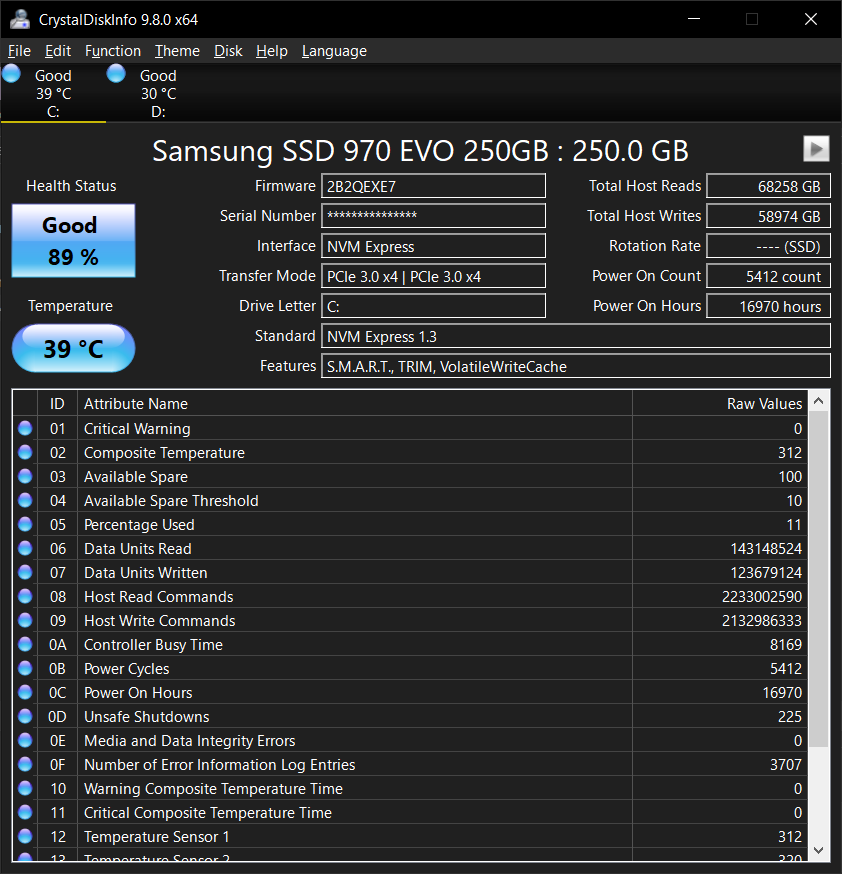This screenshot has height=874, width=842.
Task: Click Total Host Reads value 68258 GB
Action: 768,186
